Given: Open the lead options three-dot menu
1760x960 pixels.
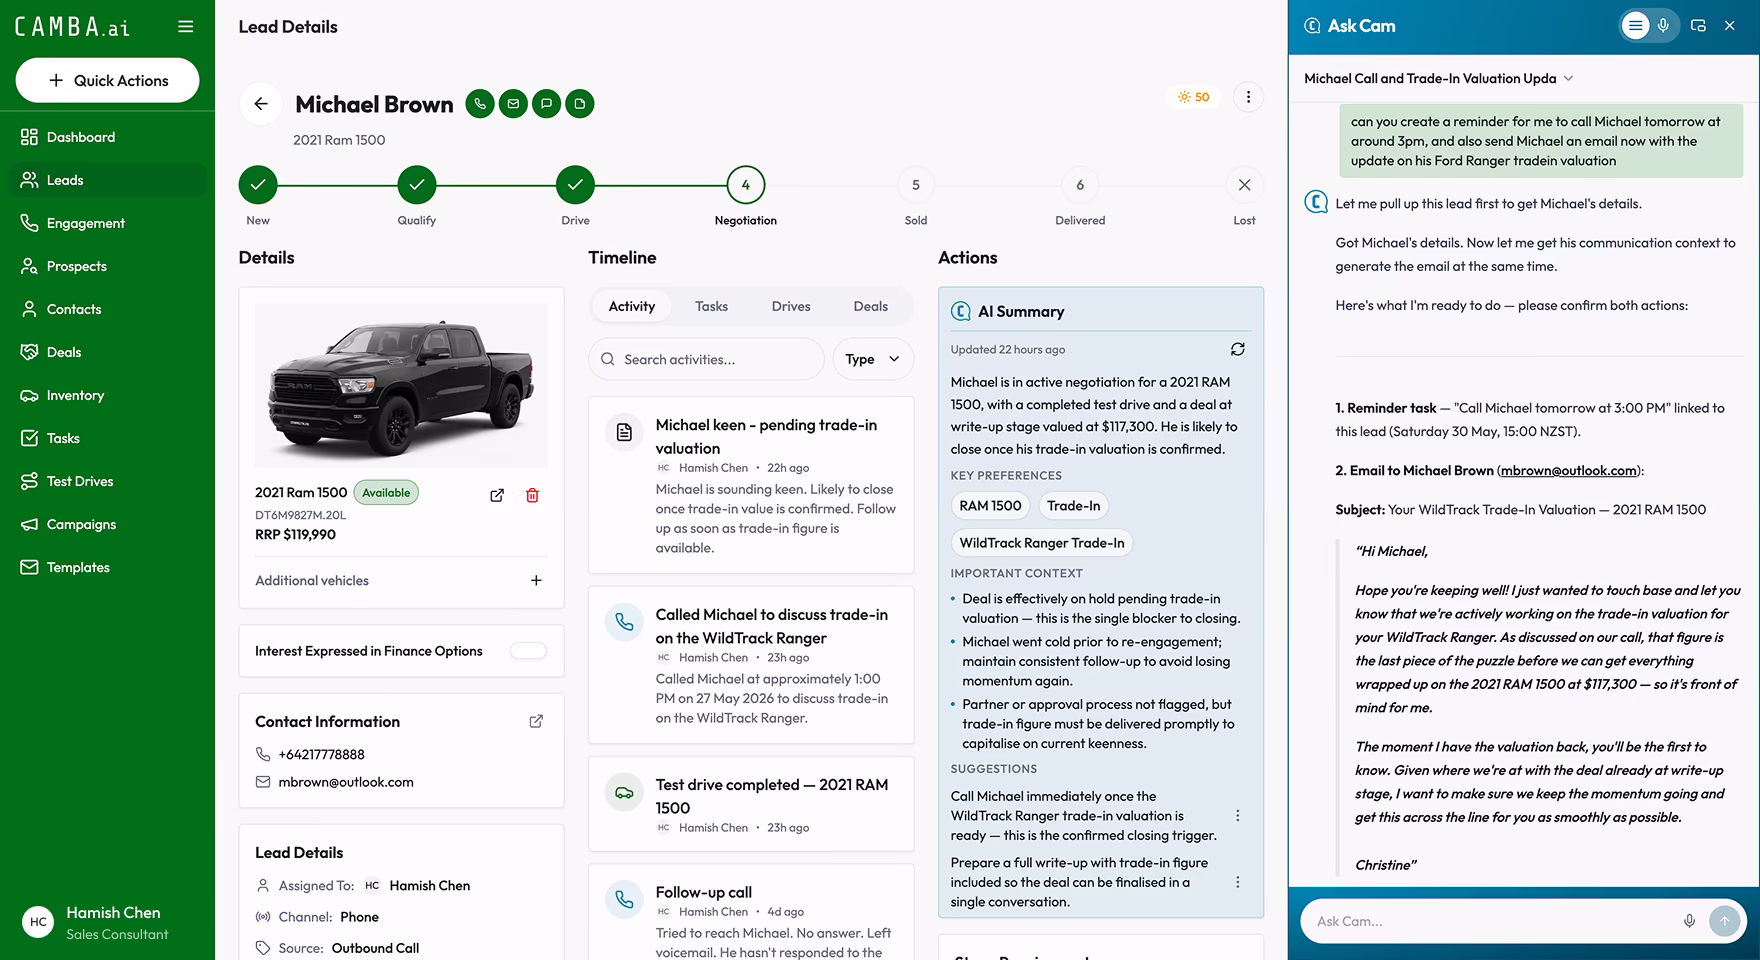Looking at the screenshot, I should (1248, 97).
